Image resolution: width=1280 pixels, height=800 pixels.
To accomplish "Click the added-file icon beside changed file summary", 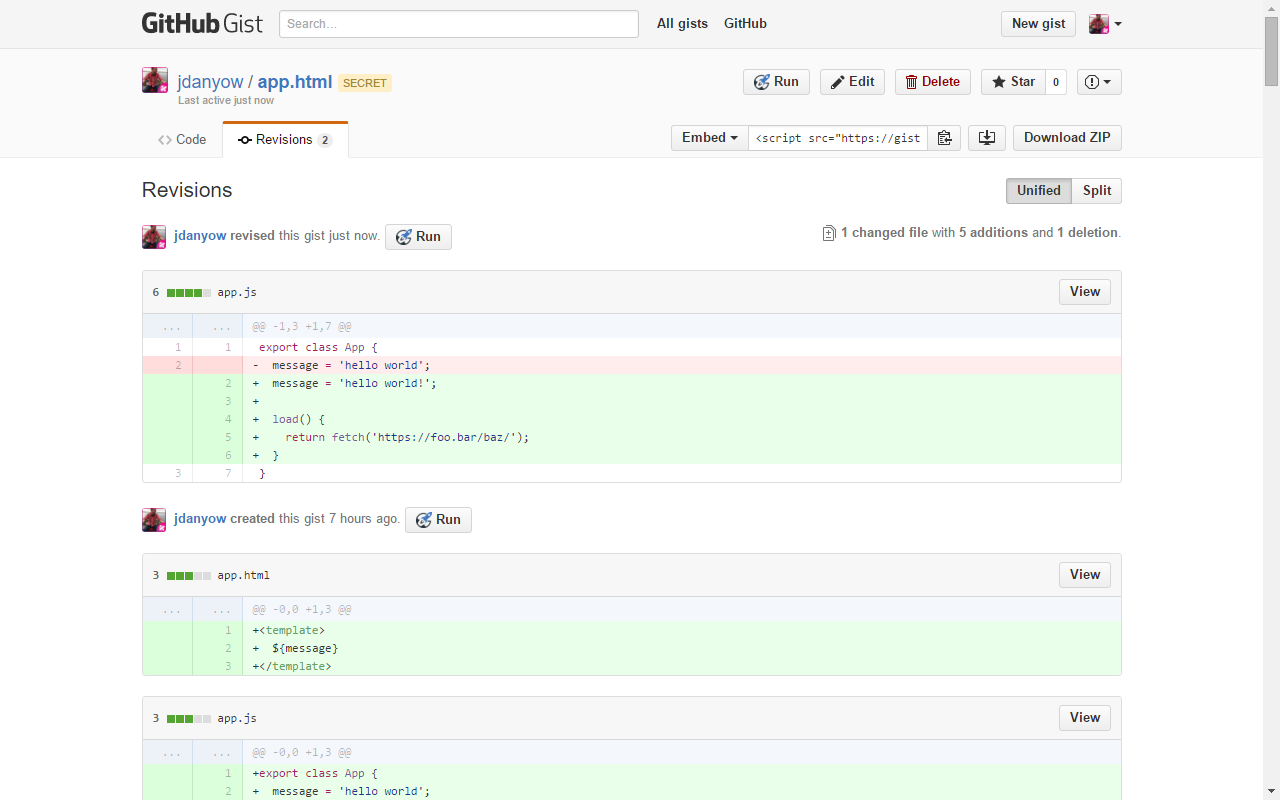I will coord(828,233).
